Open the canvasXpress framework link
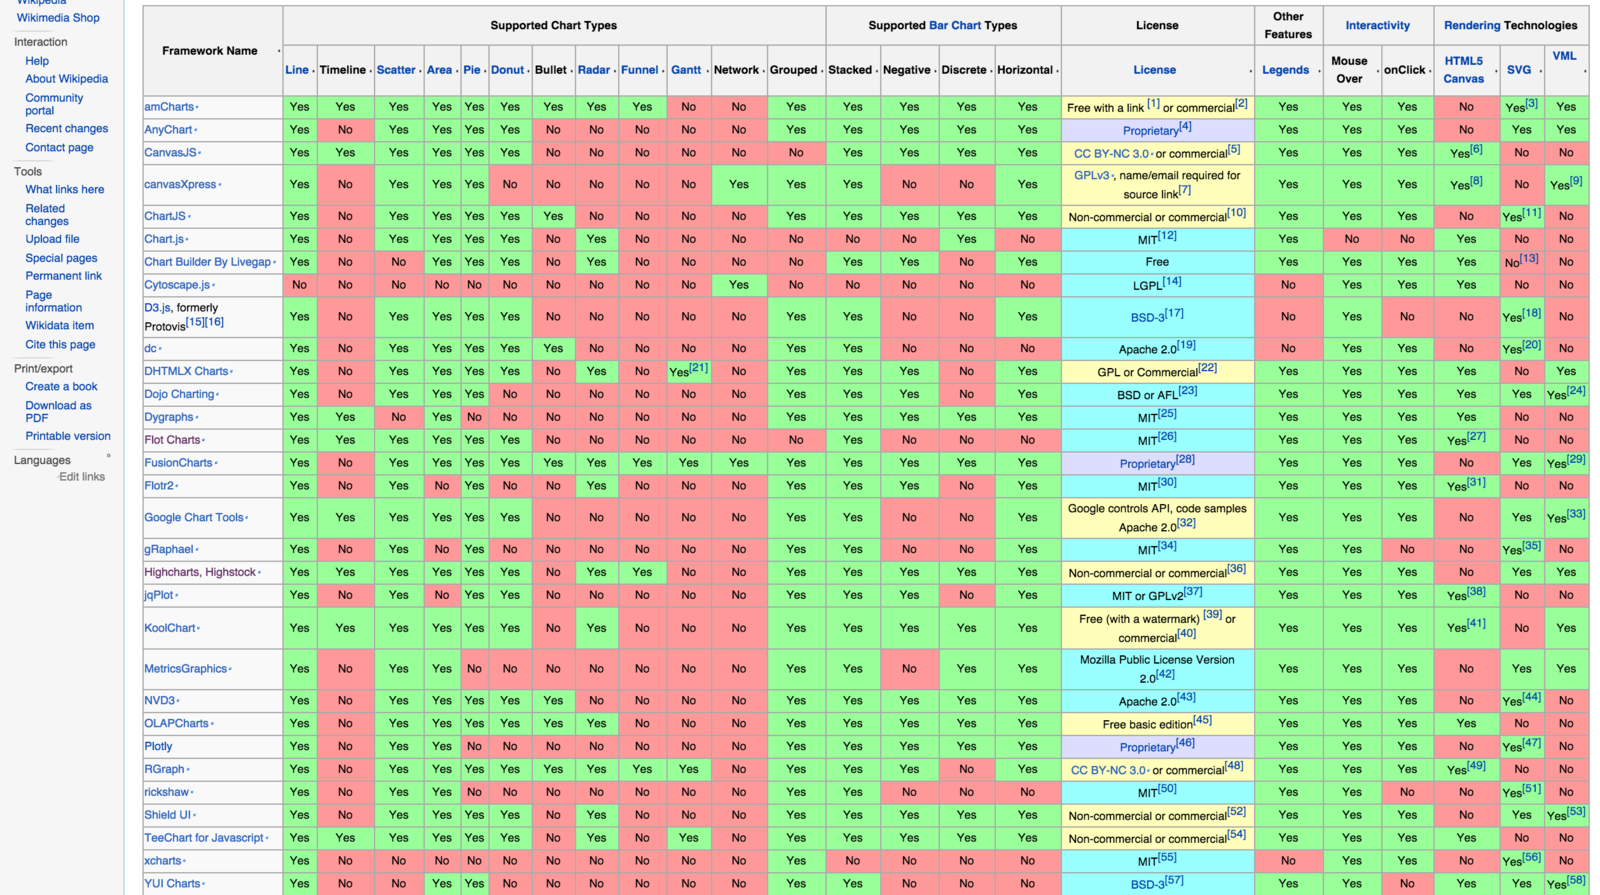 pyautogui.click(x=180, y=185)
